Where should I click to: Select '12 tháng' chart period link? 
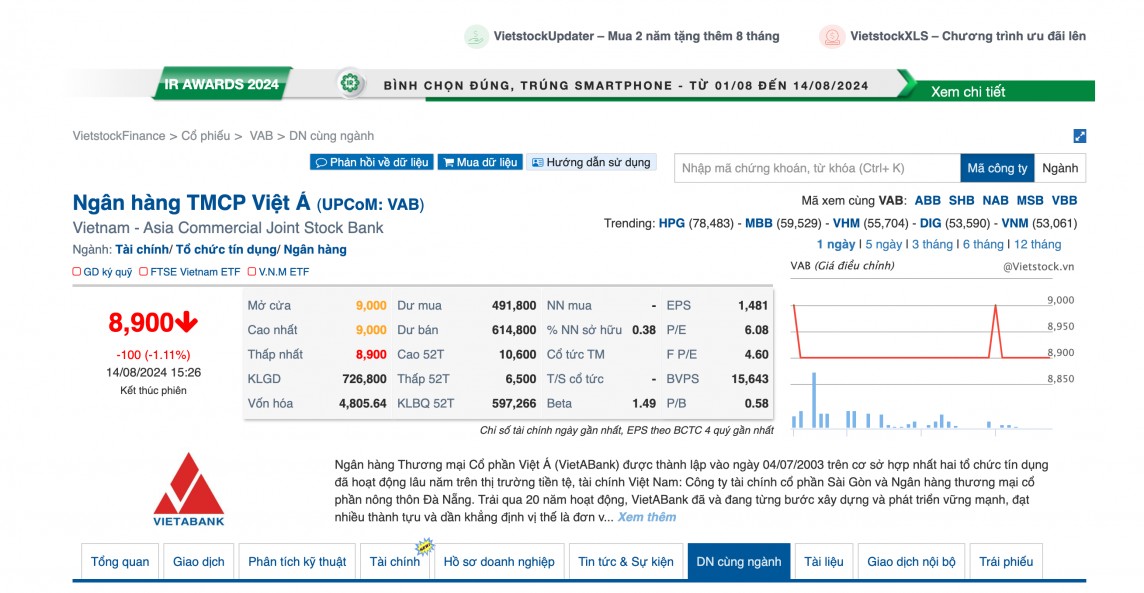(1040, 243)
